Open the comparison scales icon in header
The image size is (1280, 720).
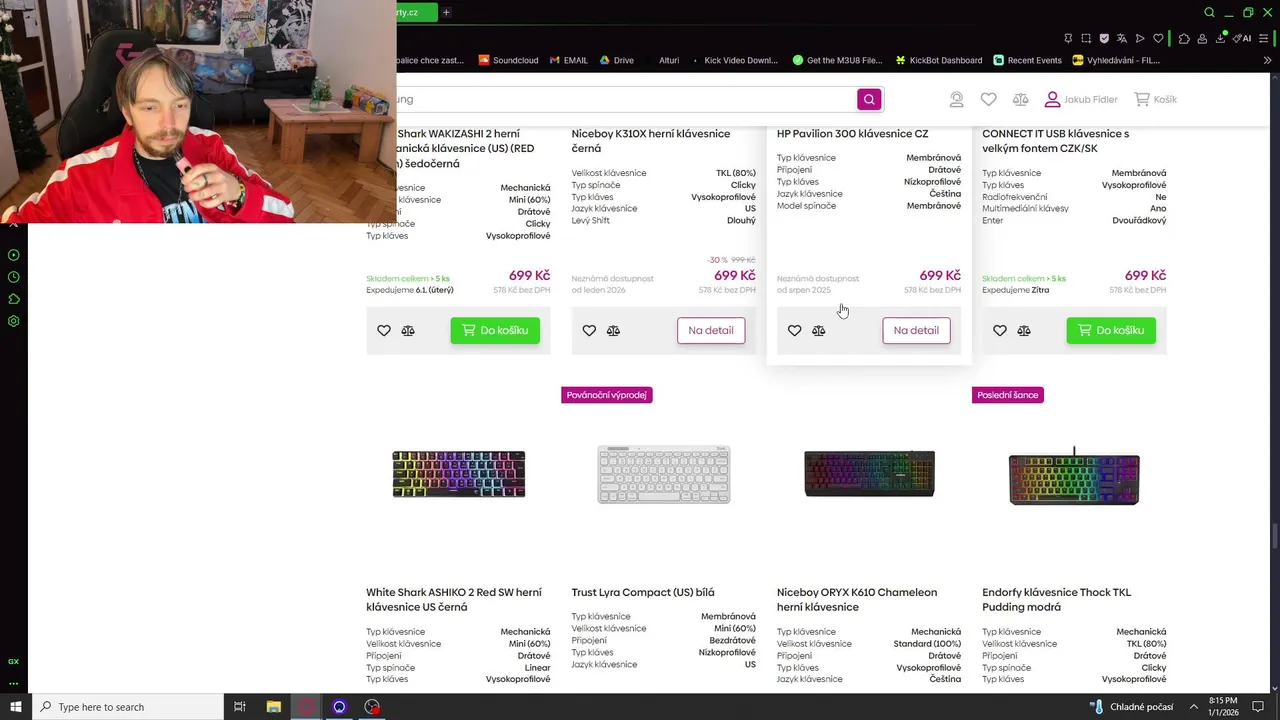point(1020,99)
